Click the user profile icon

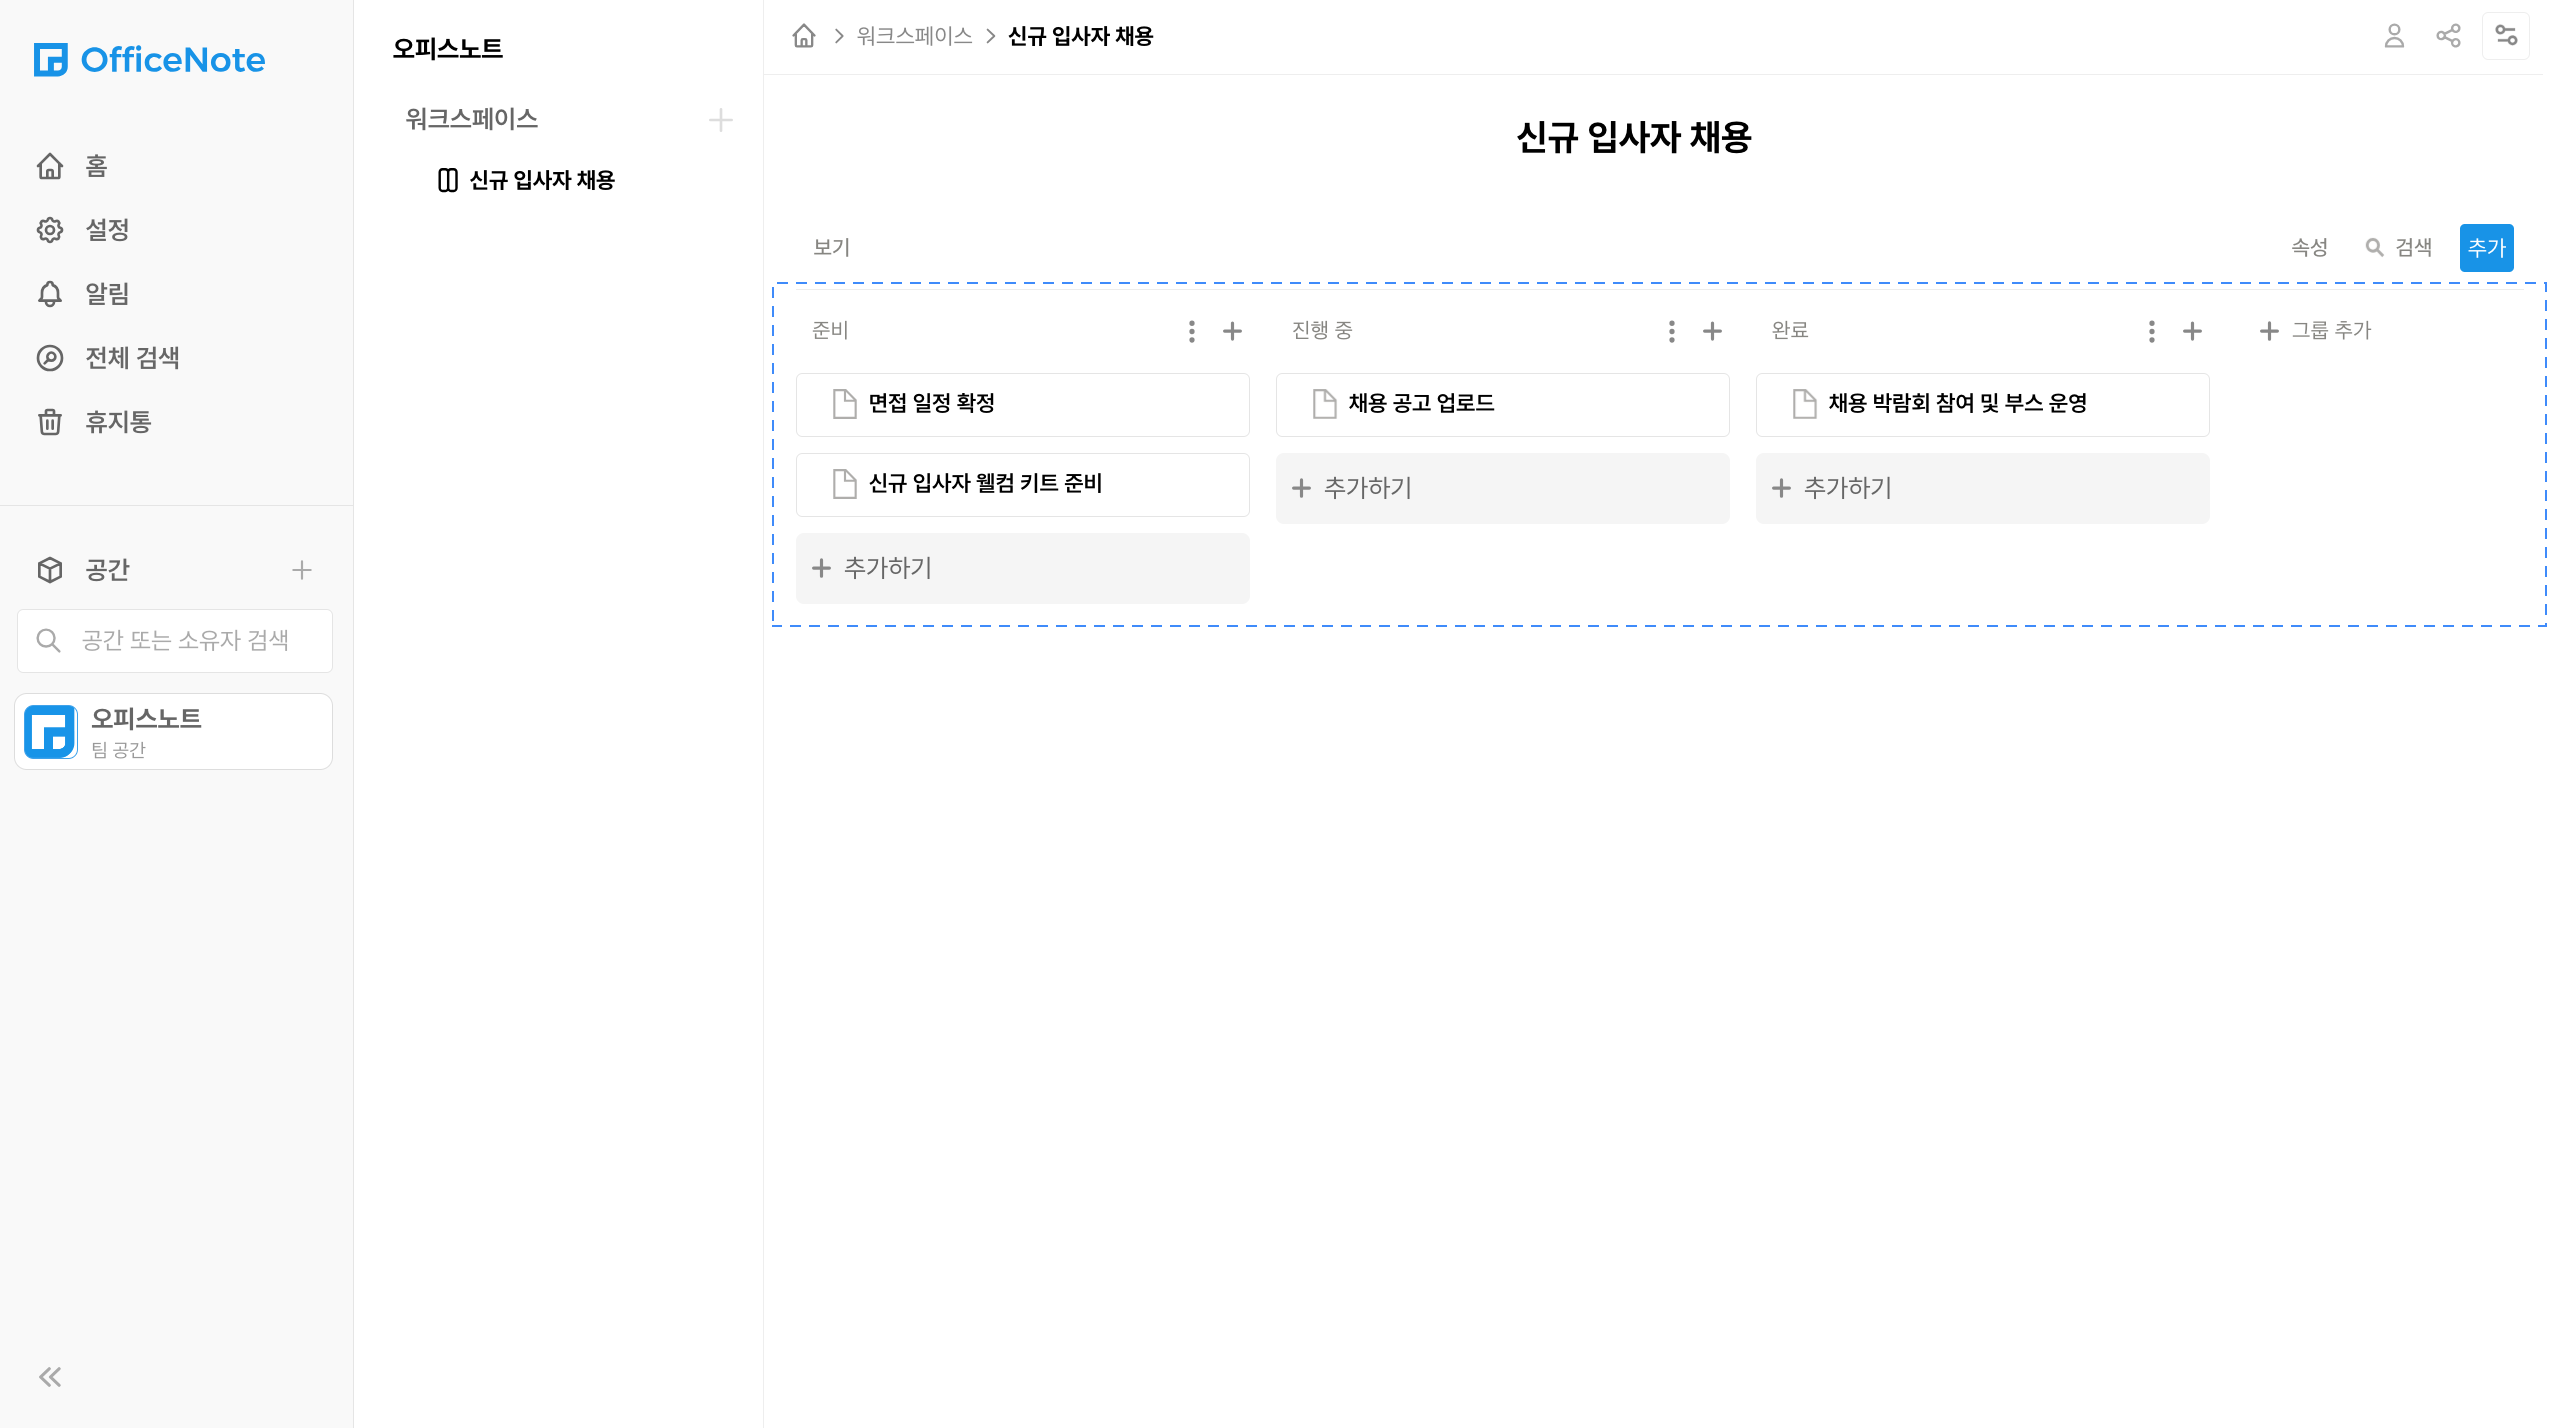pyautogui.click(x=2394, y=36)
